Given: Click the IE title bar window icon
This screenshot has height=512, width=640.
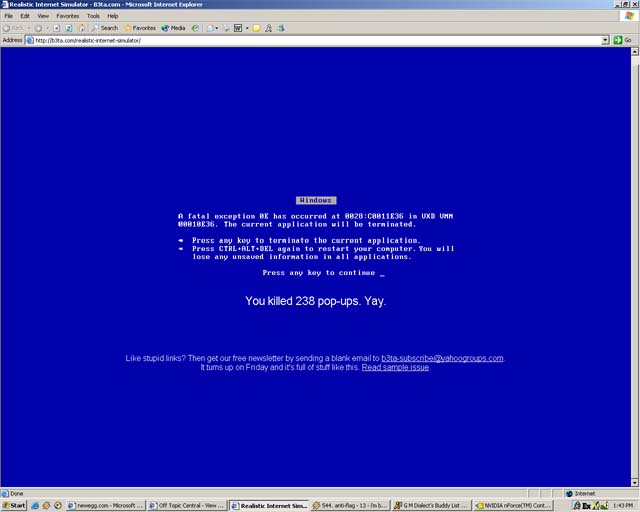Looking at the screenshot, I should tap(4, 4).
